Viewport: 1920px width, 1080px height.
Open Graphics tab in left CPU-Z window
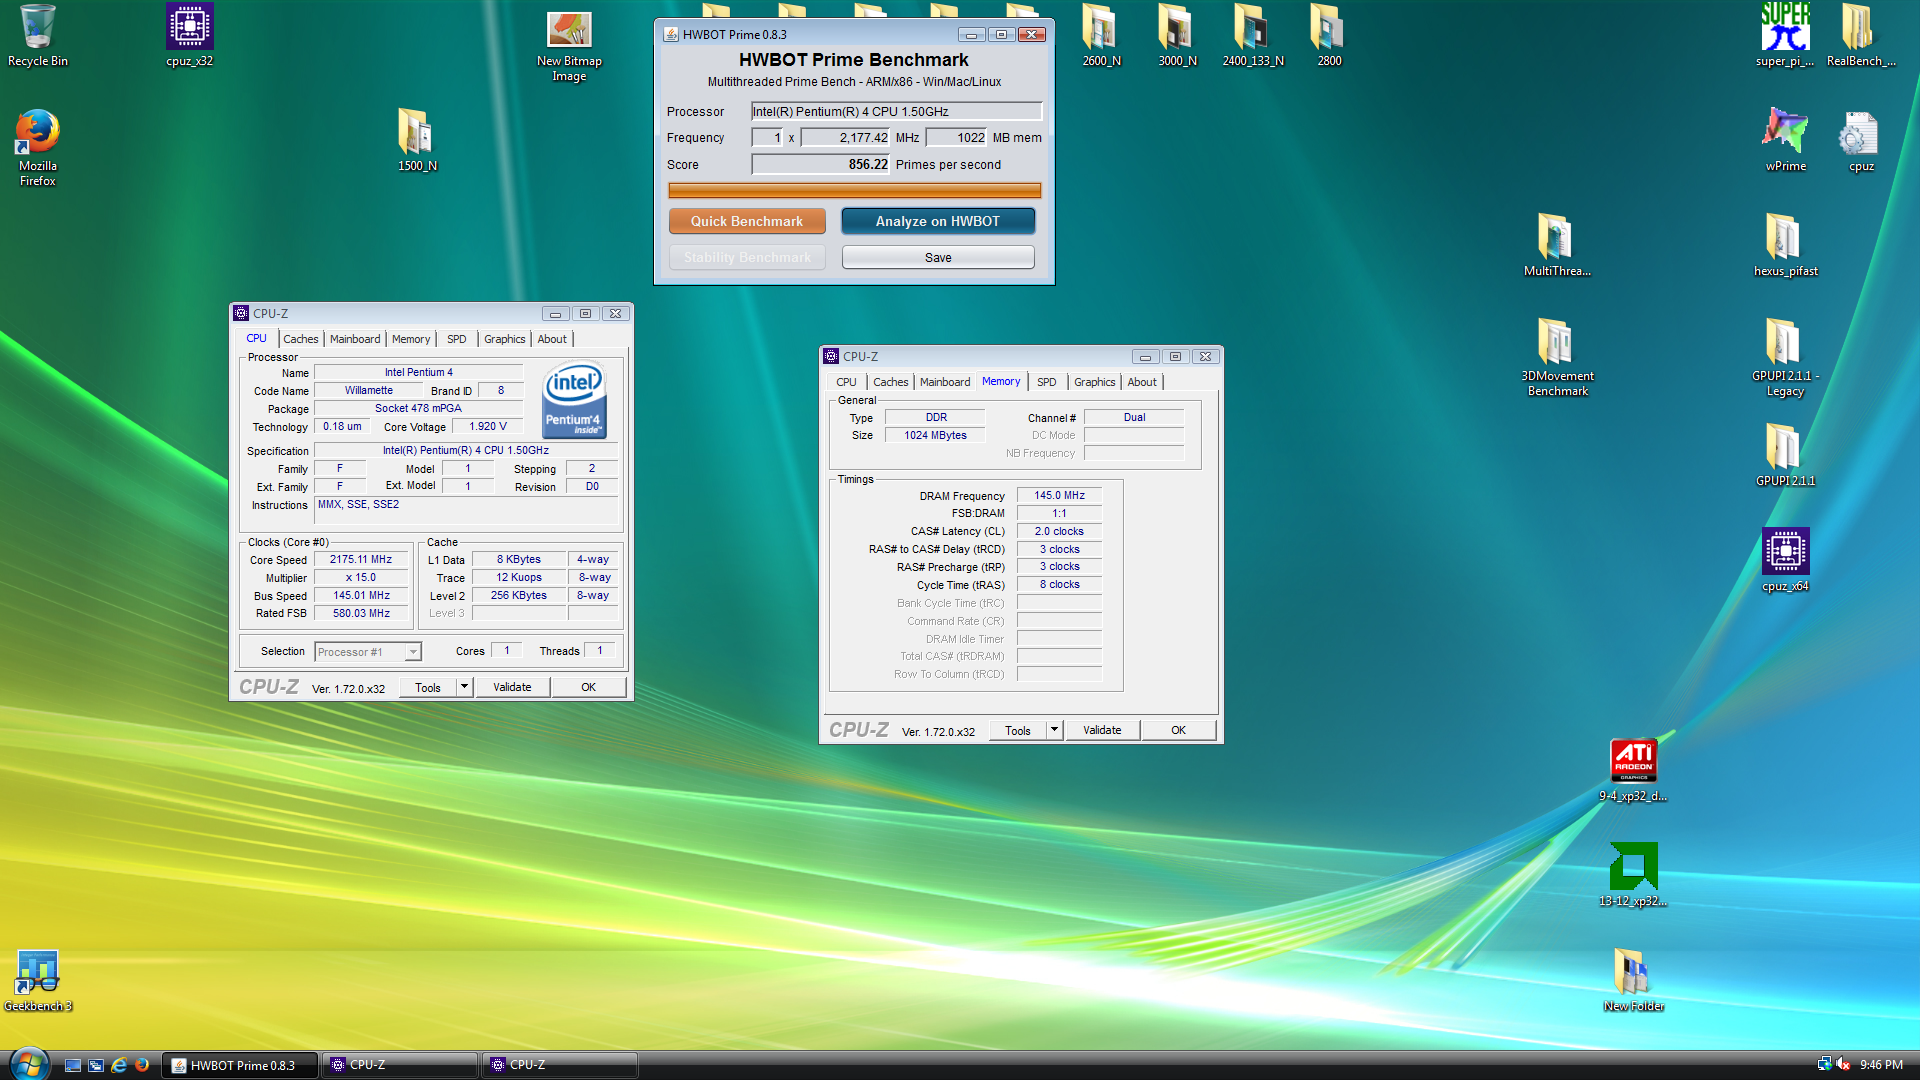tap(505, 339)
